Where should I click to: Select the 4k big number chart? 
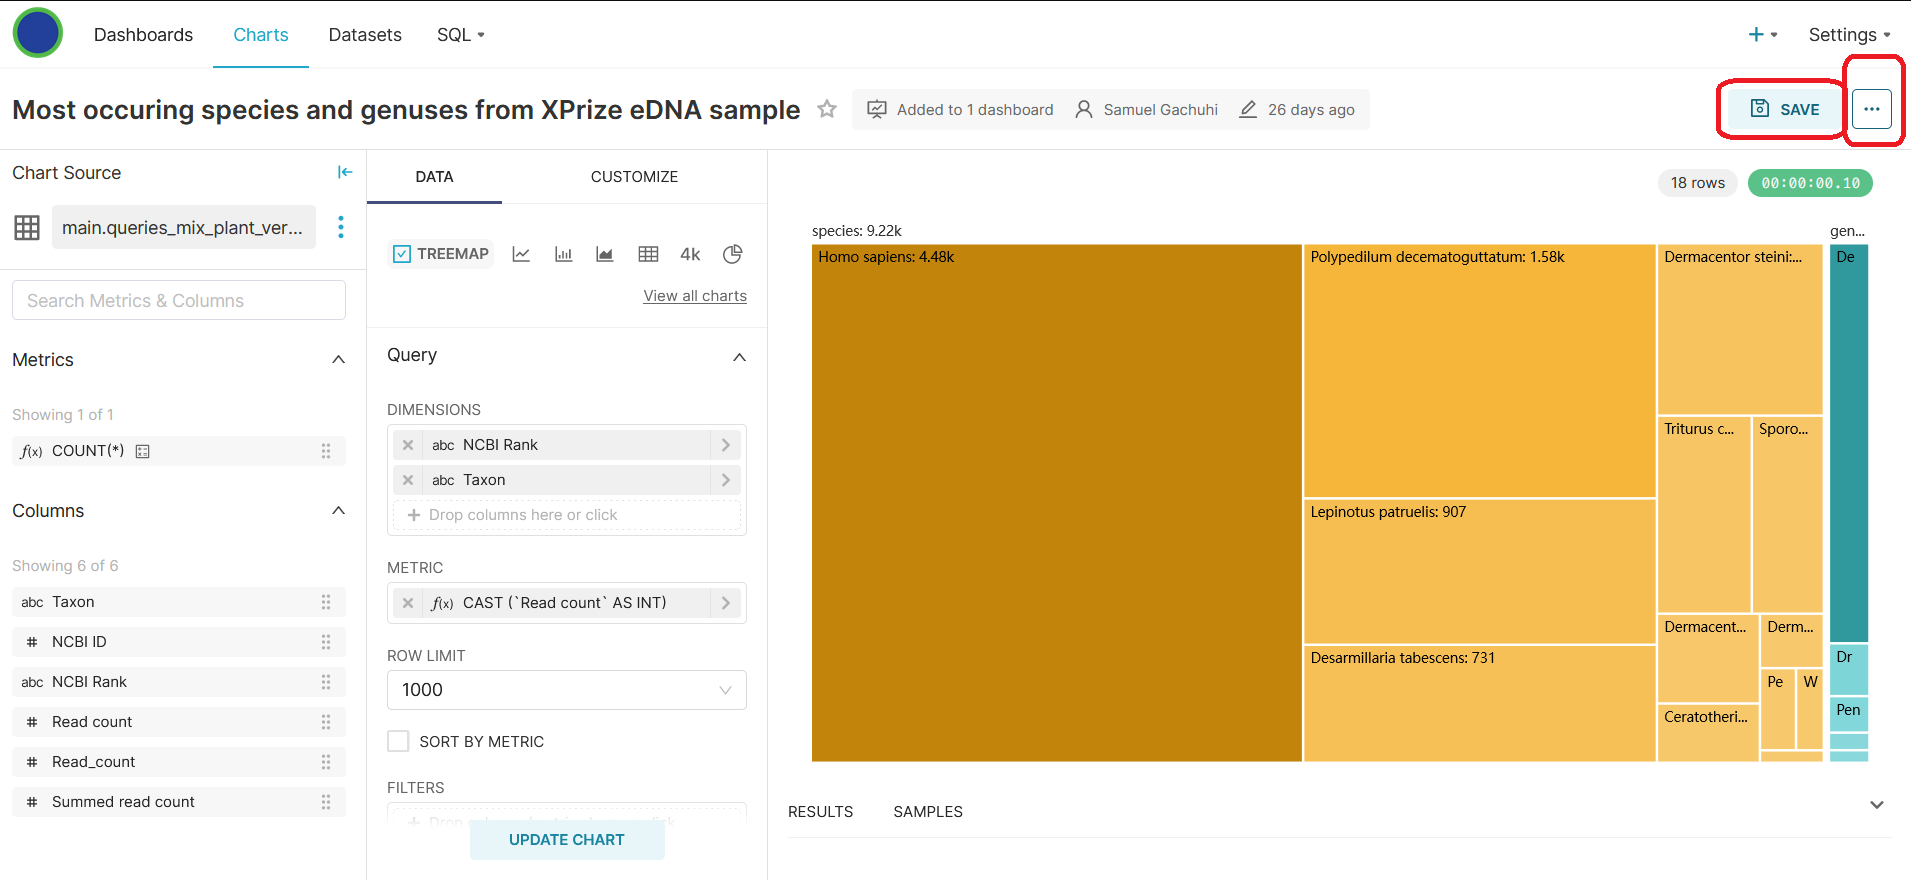pyautogui.click(x=690, y=254)
